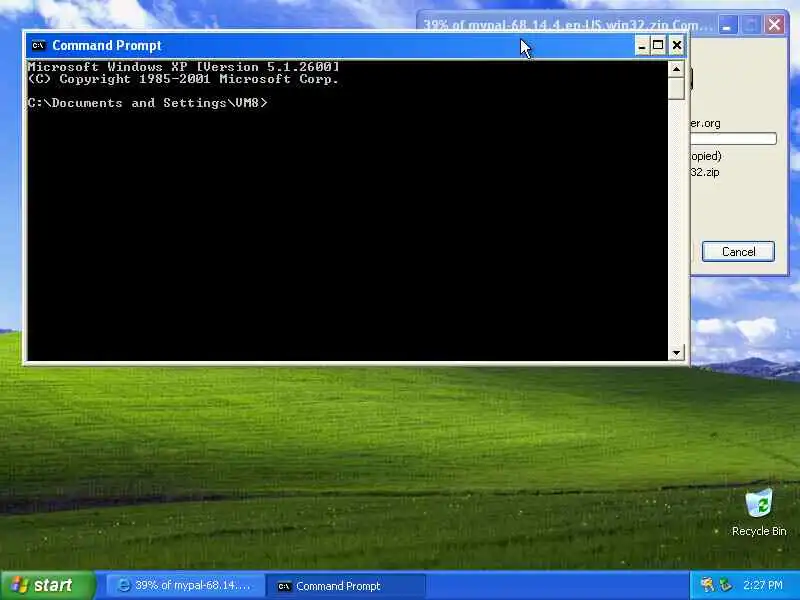Click the Microsoft Windows XP version line
This screenshot has height=600, width=800.
tap(183, 67)
